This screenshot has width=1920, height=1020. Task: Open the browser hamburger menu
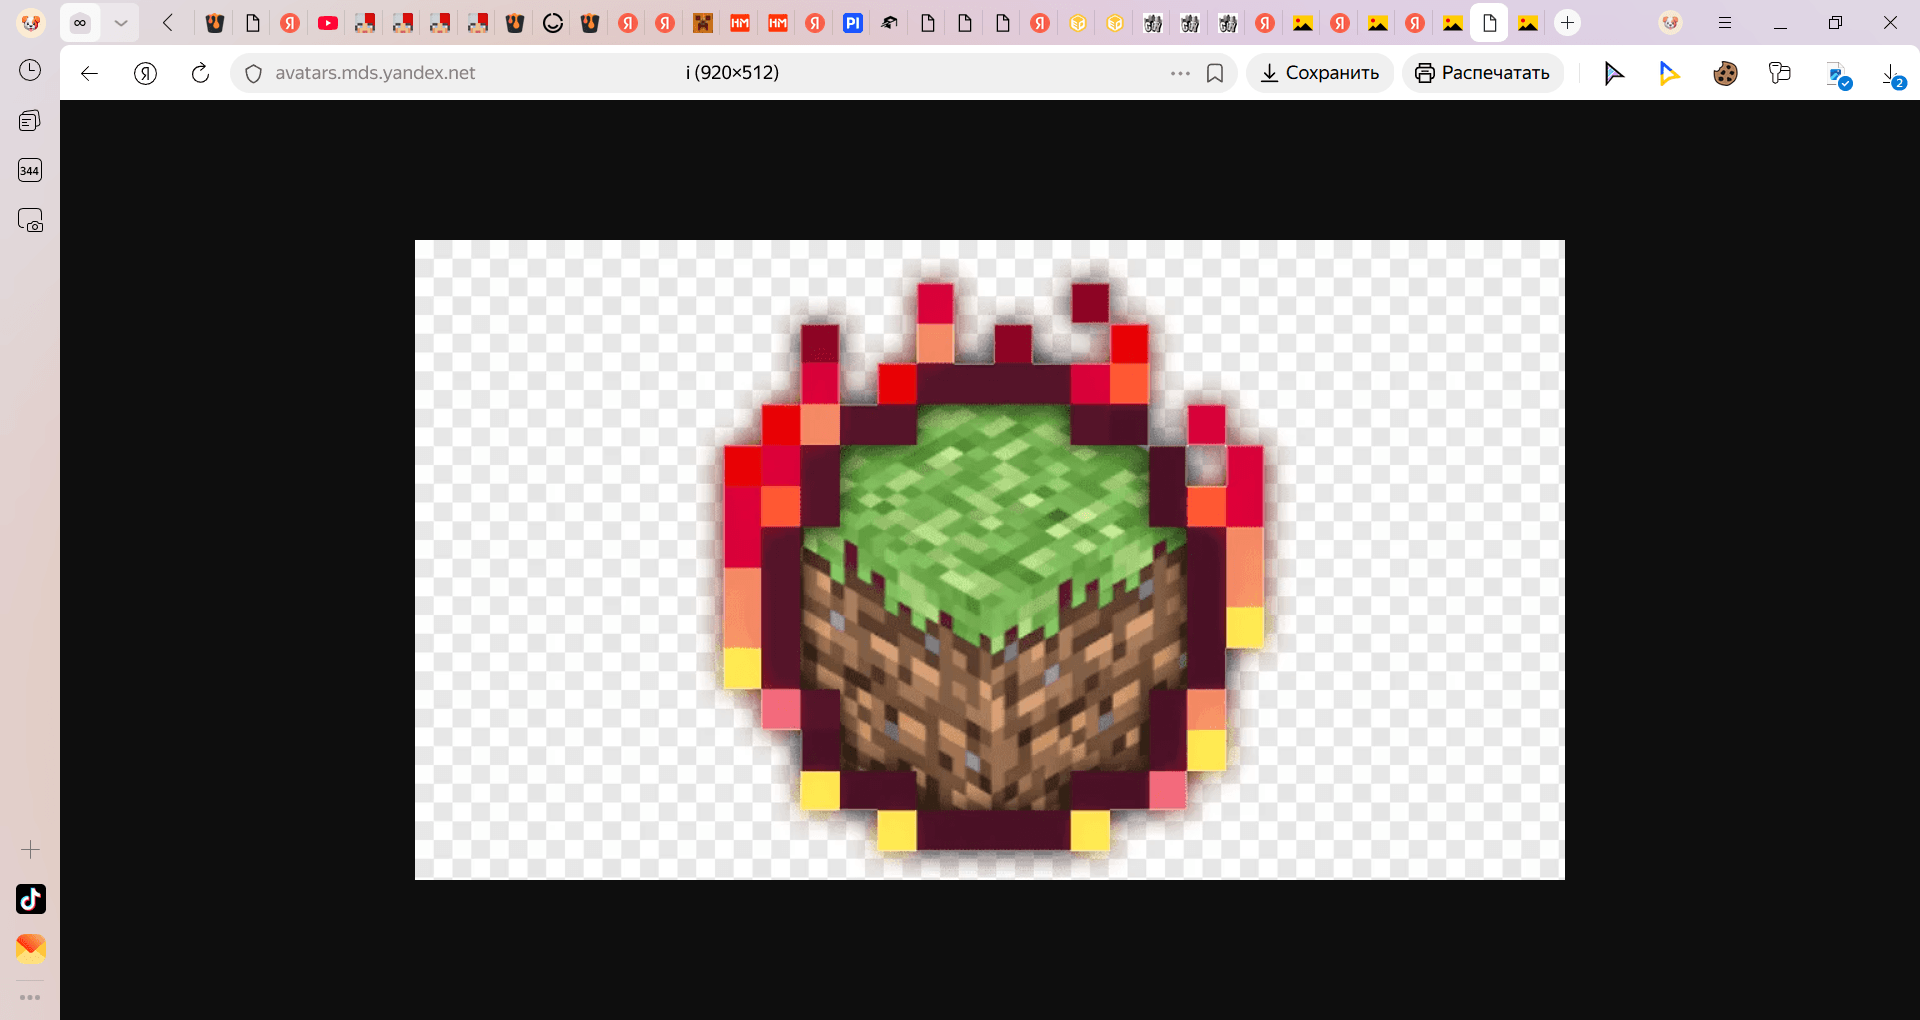tap(1725, 23)
